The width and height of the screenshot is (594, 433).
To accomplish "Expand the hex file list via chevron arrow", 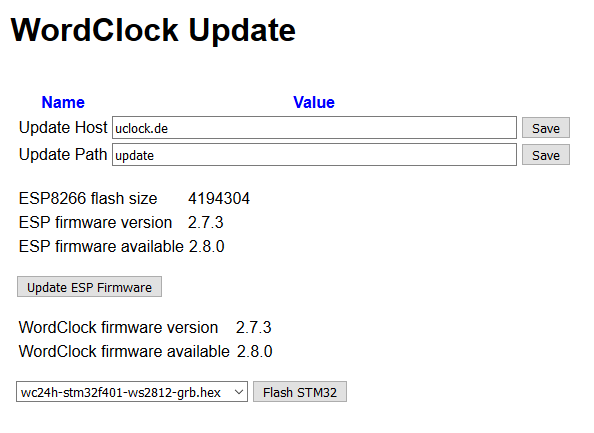I will (239, 392).
